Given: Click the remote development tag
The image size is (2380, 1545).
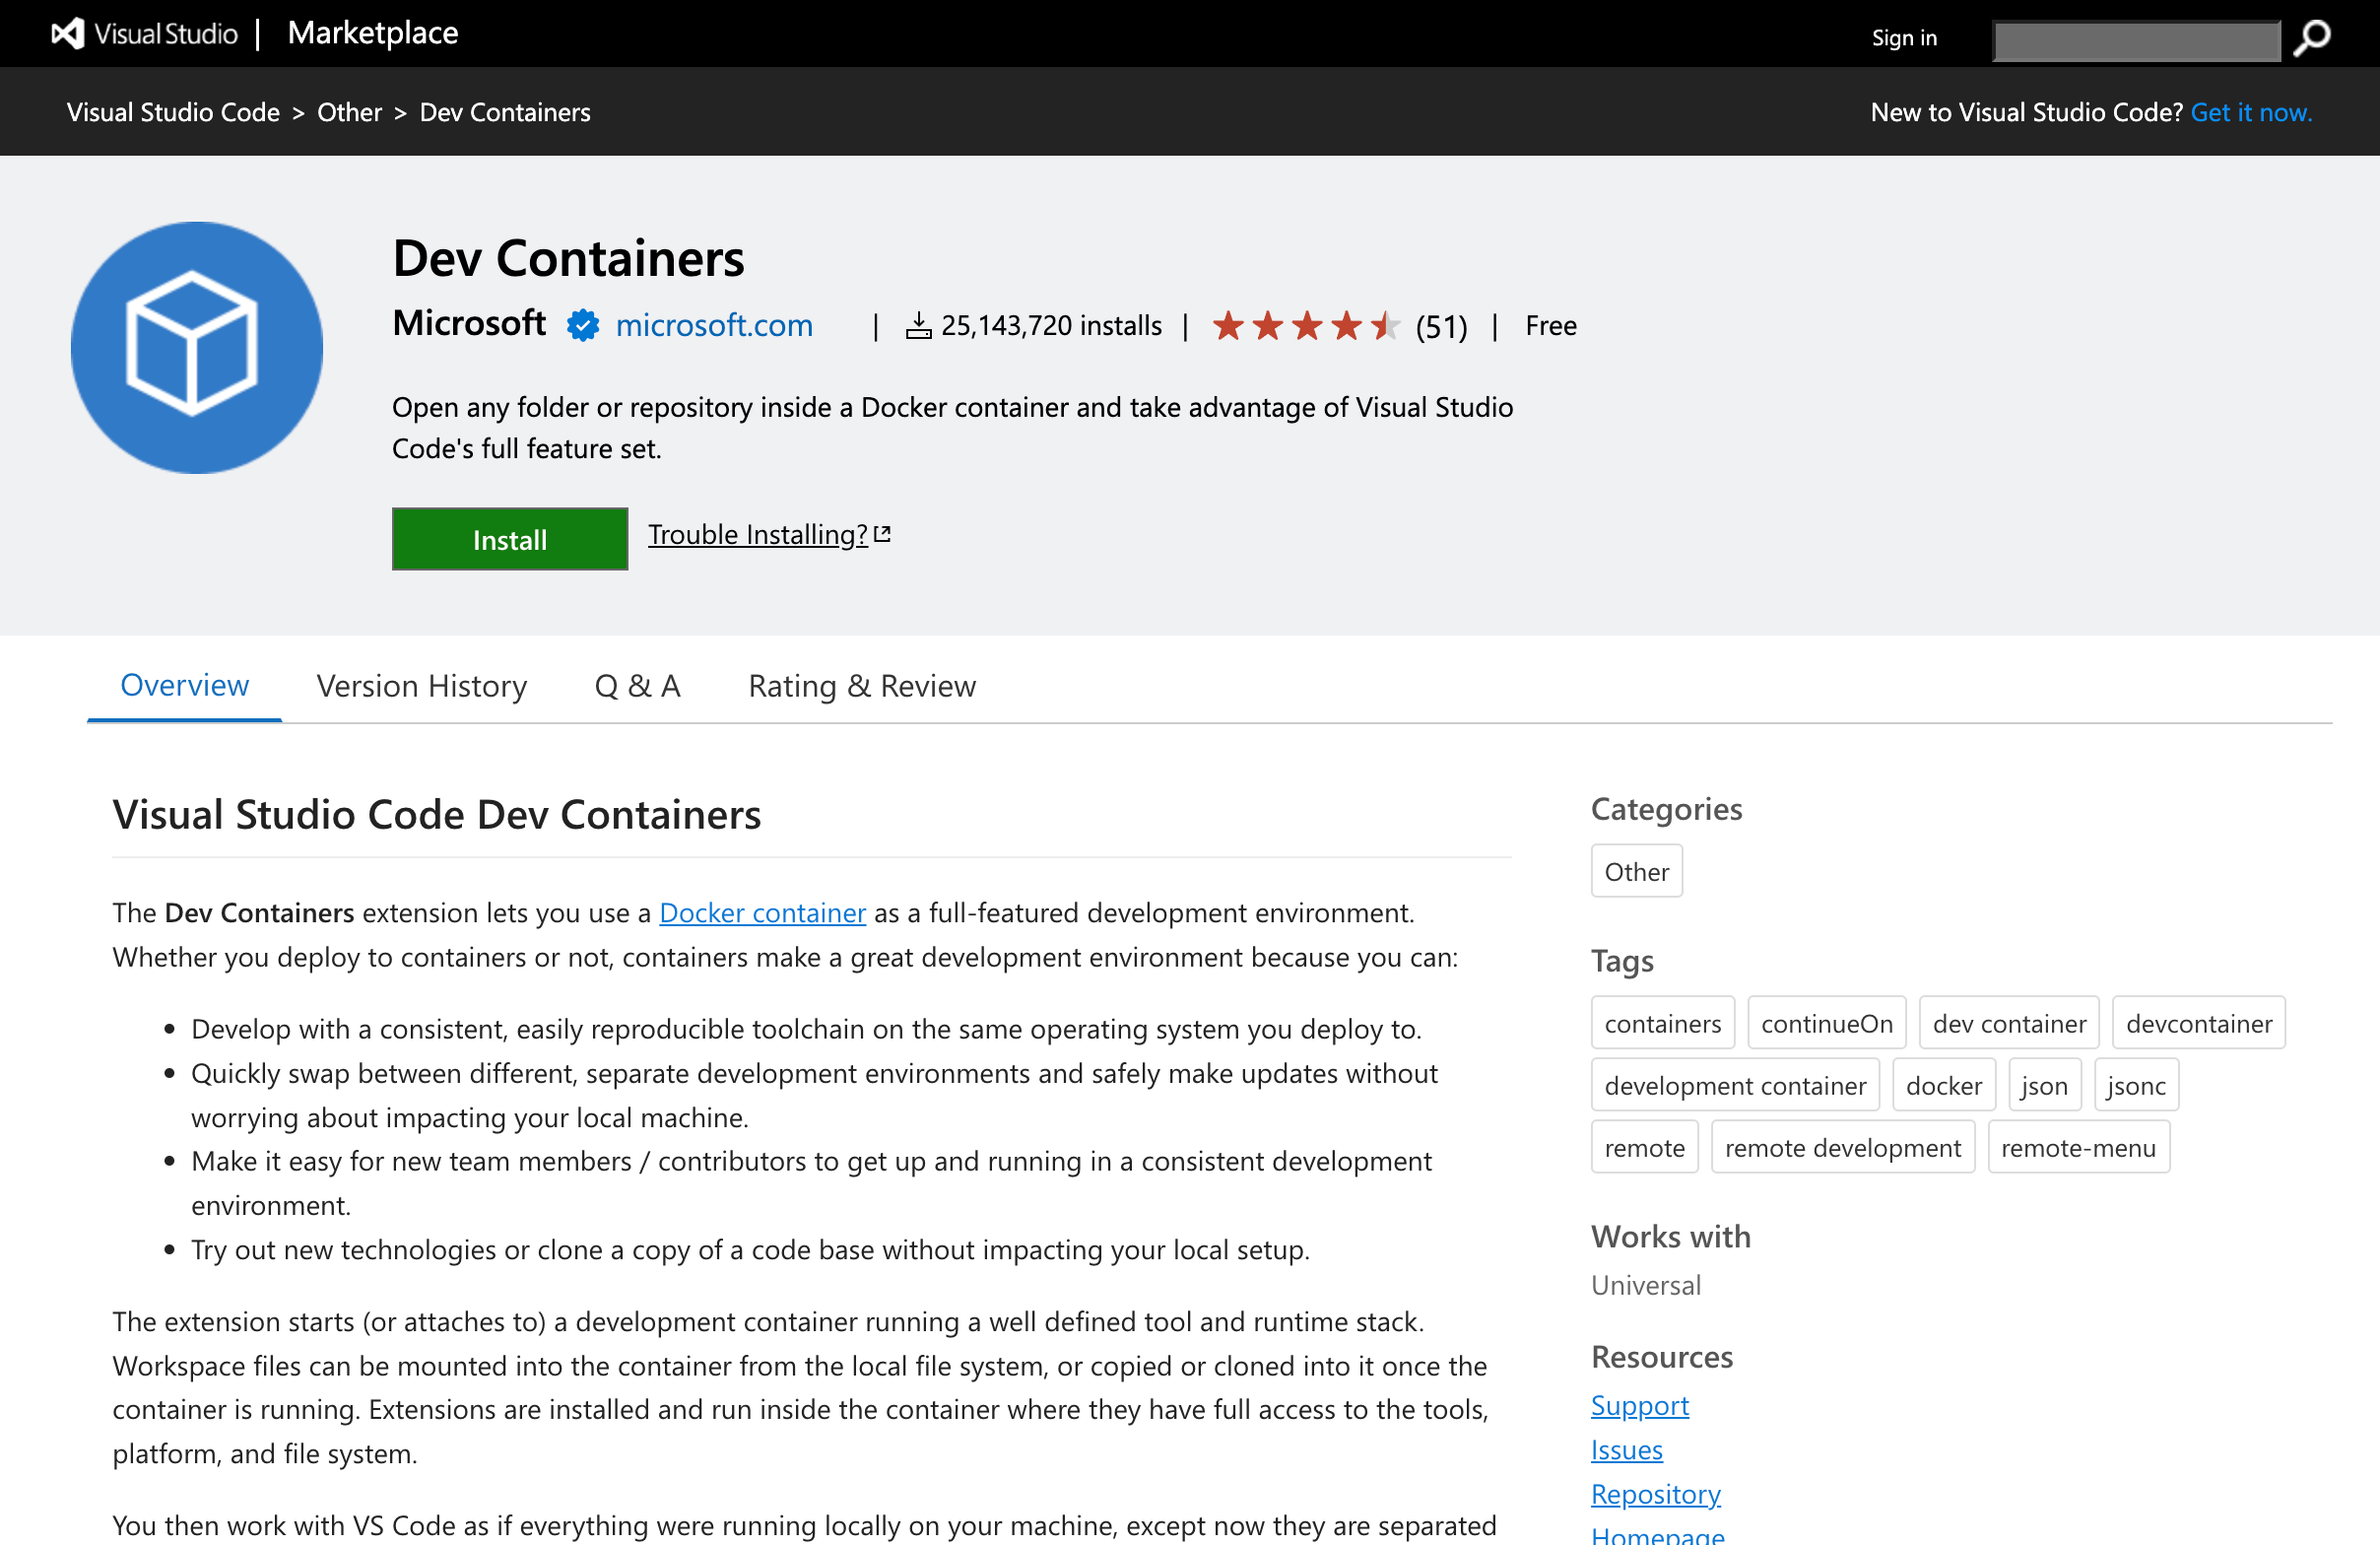Looking at the screenshot, I should click(x=1842, y=1147).
